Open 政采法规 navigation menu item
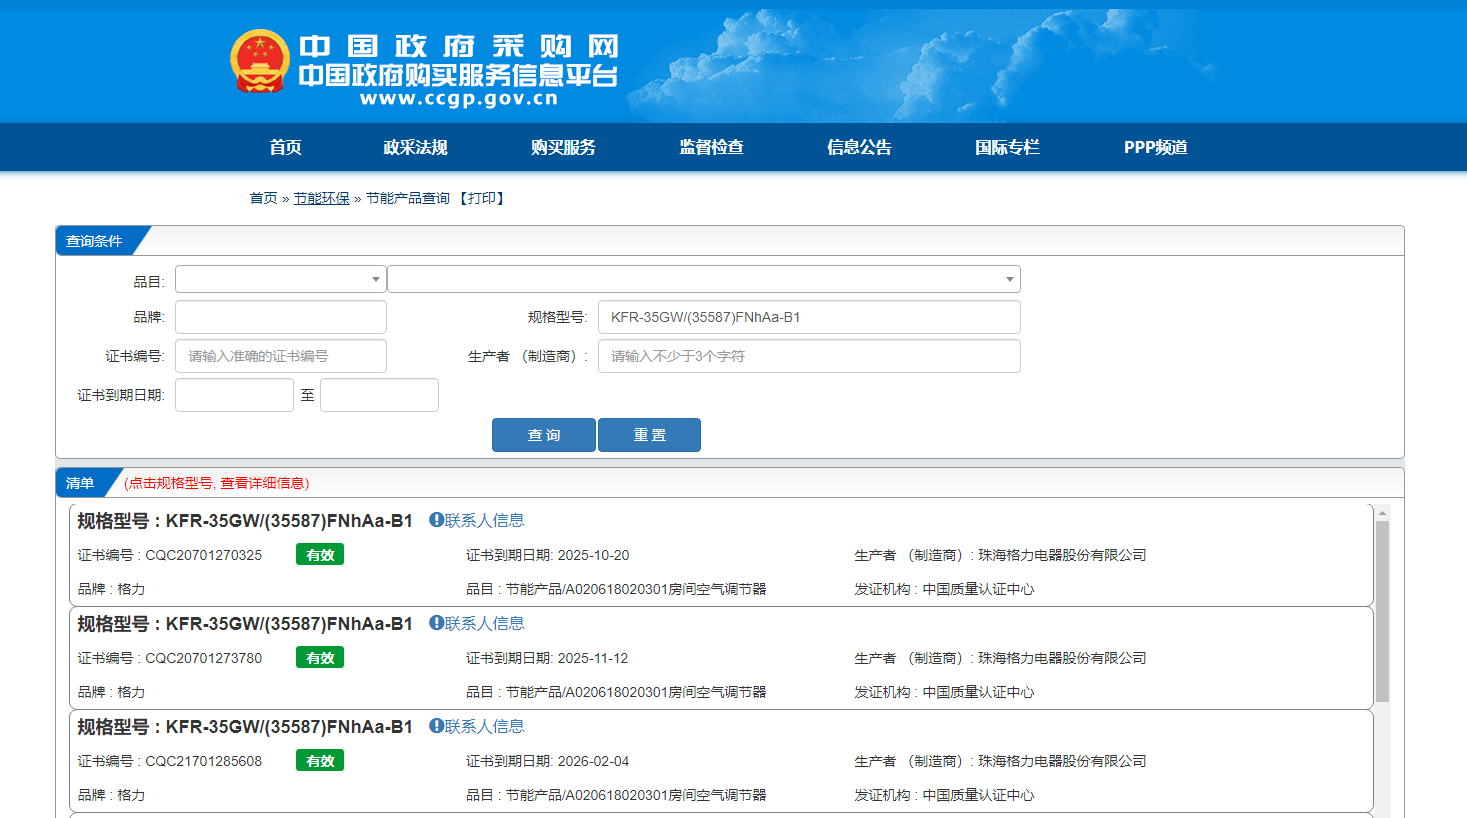 pos(415,147)
